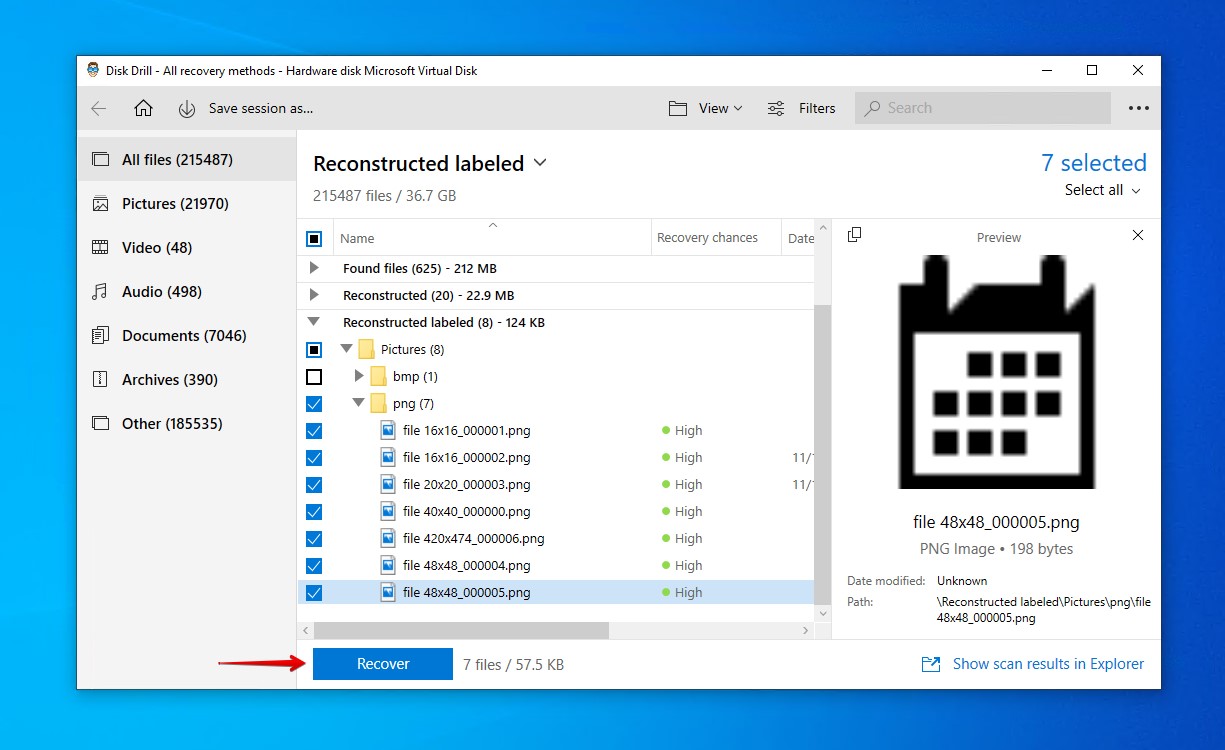Screen dimensions: 1225x750
Task: Click the Disk Drill app icon in title bar
Action: [x=93, y=70]
